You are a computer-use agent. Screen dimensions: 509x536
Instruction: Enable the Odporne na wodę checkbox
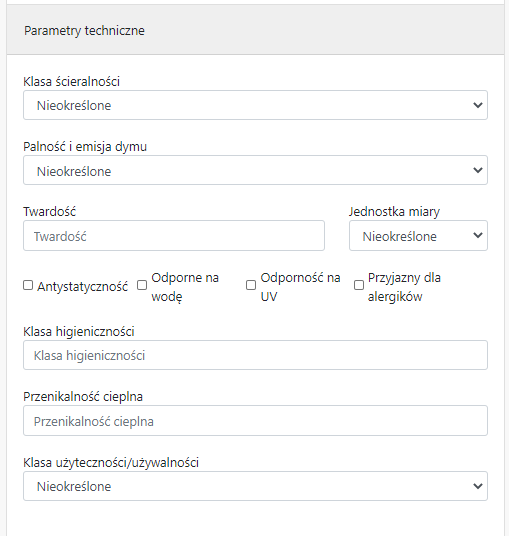pos(142,285)
